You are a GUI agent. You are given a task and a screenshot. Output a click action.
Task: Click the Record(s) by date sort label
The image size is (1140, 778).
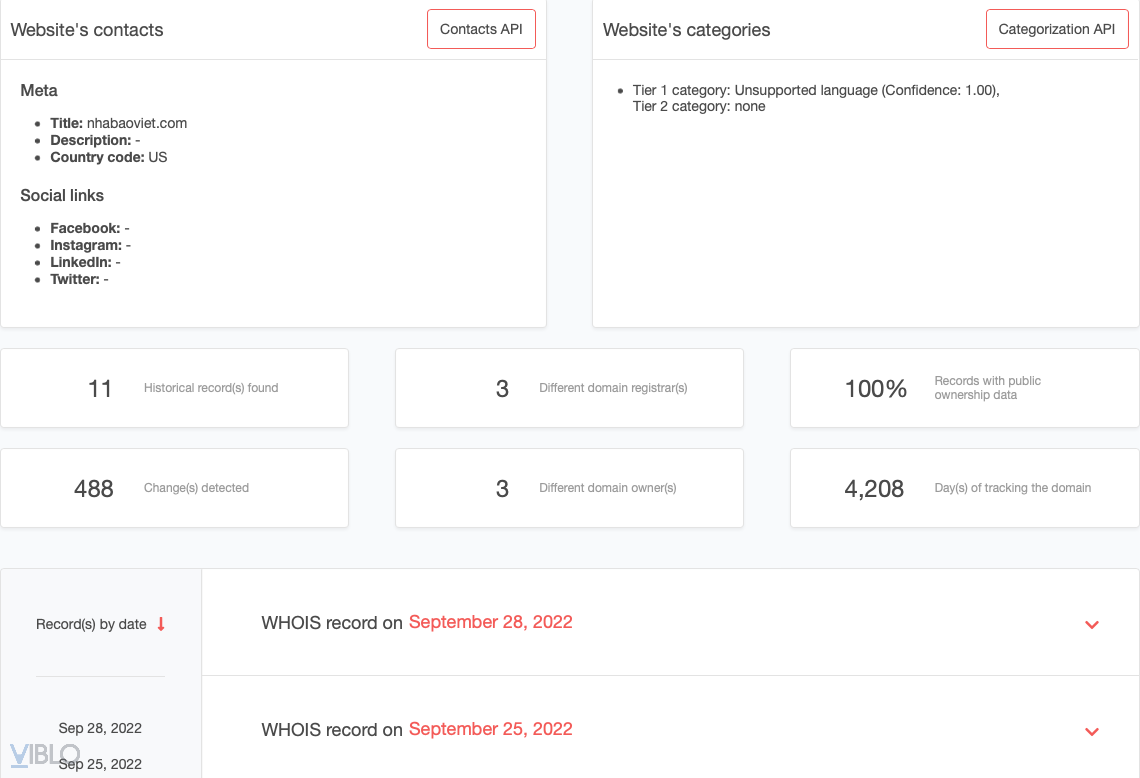click(91, 624)
